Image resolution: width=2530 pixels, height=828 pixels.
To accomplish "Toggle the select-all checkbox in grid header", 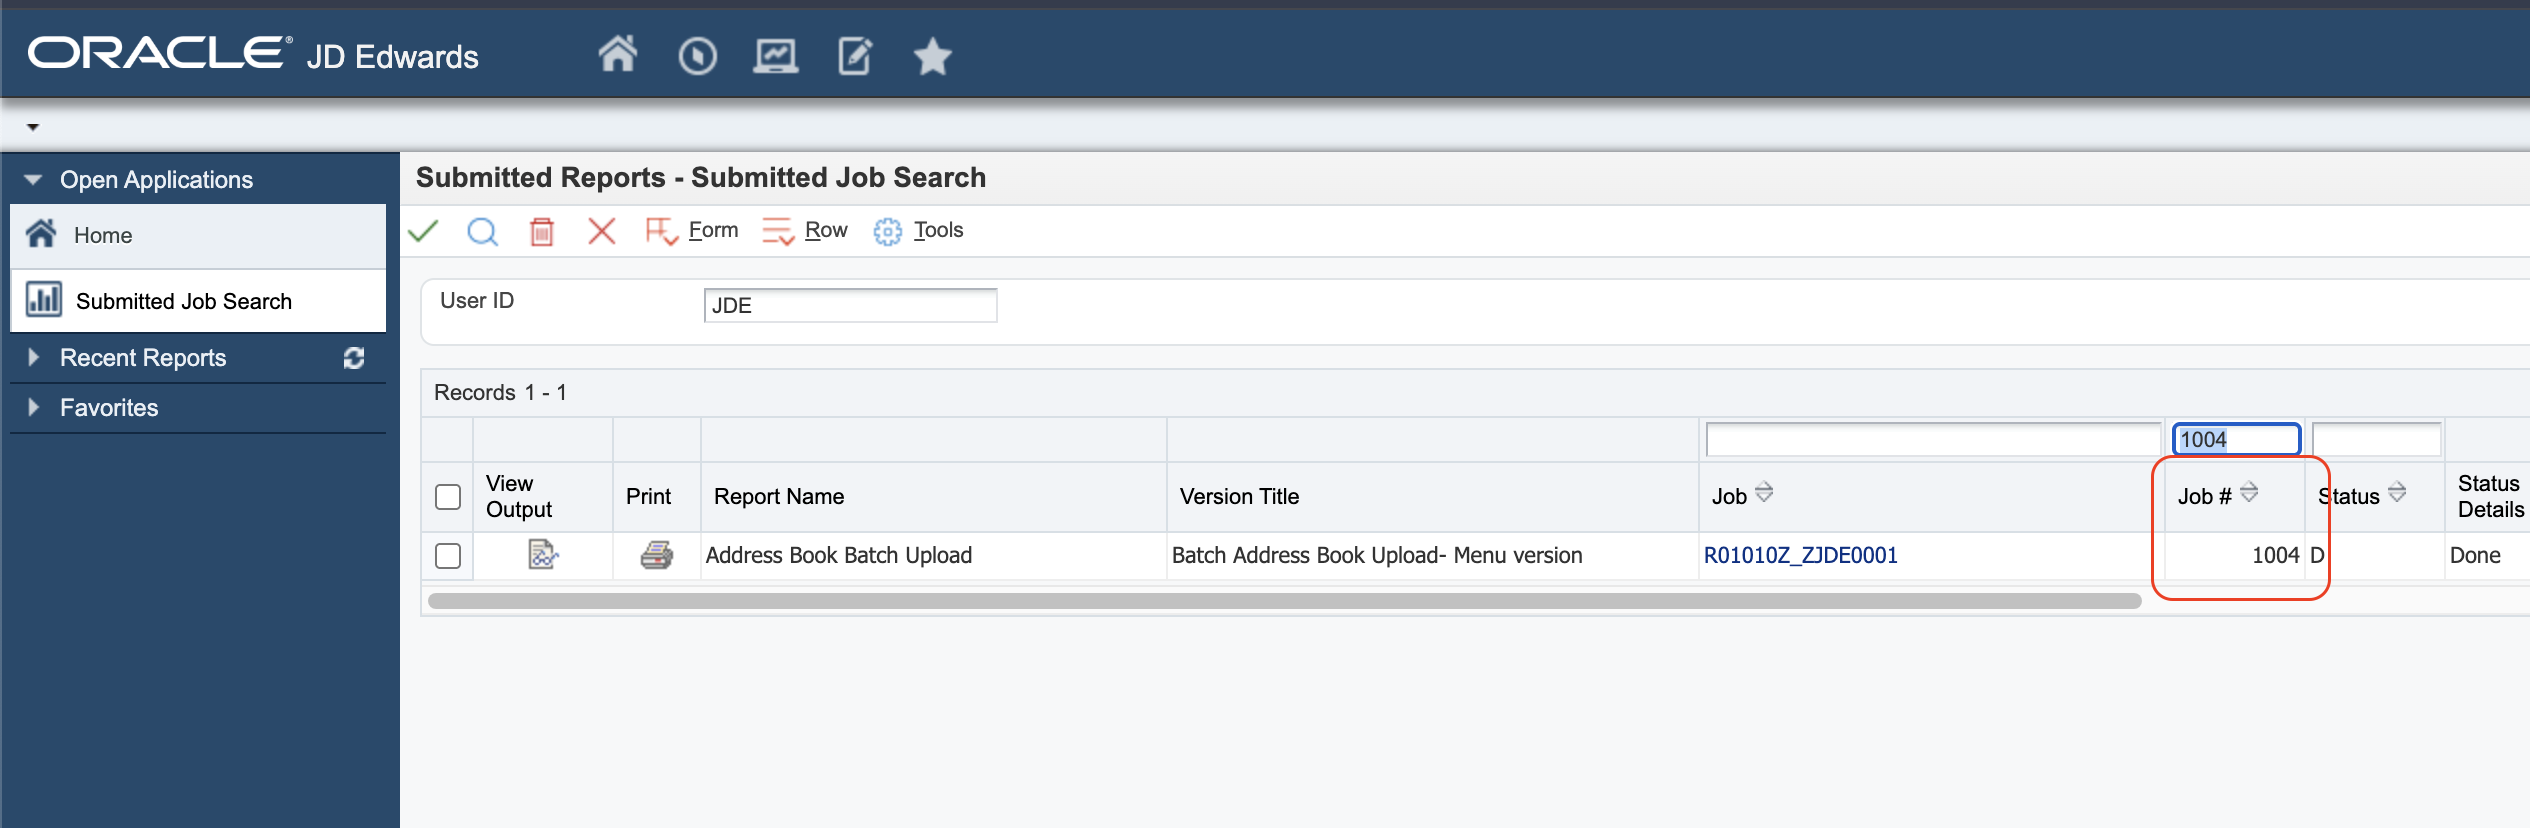I will coord(448,497).
